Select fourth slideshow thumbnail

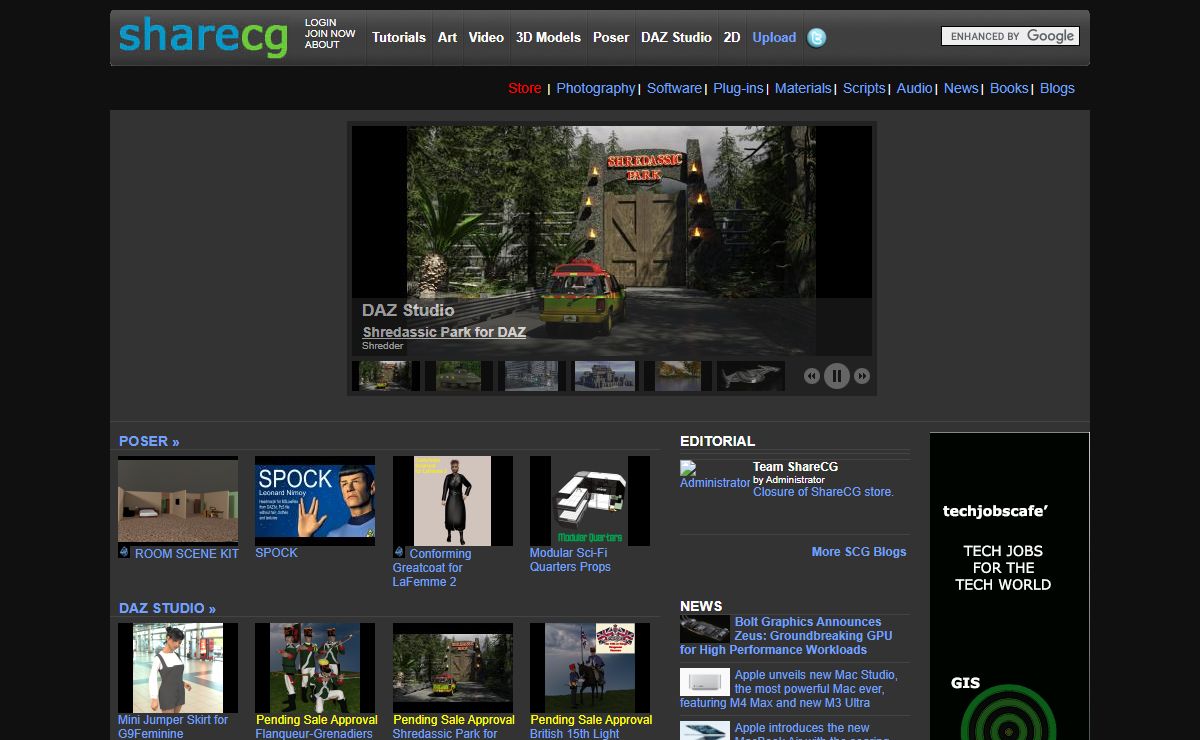604,376
